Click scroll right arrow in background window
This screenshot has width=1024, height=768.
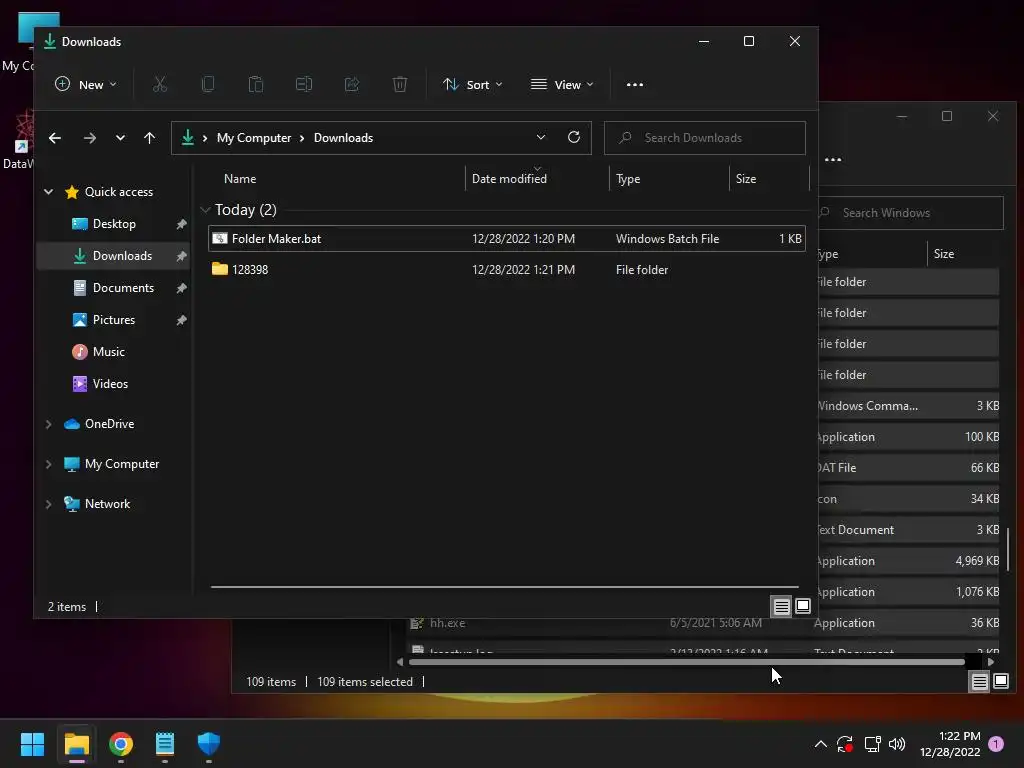991,662
